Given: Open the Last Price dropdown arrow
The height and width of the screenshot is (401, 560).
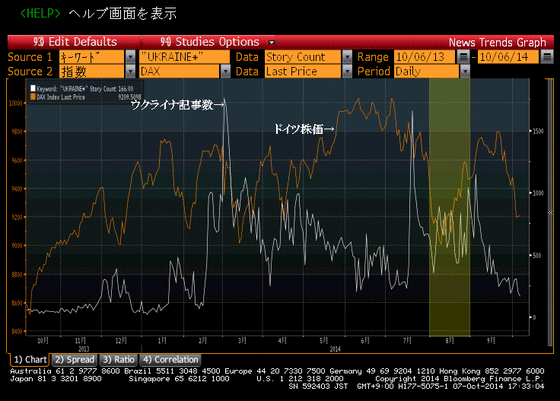Looking at the screenshot, I should click(x=347, y=71).
